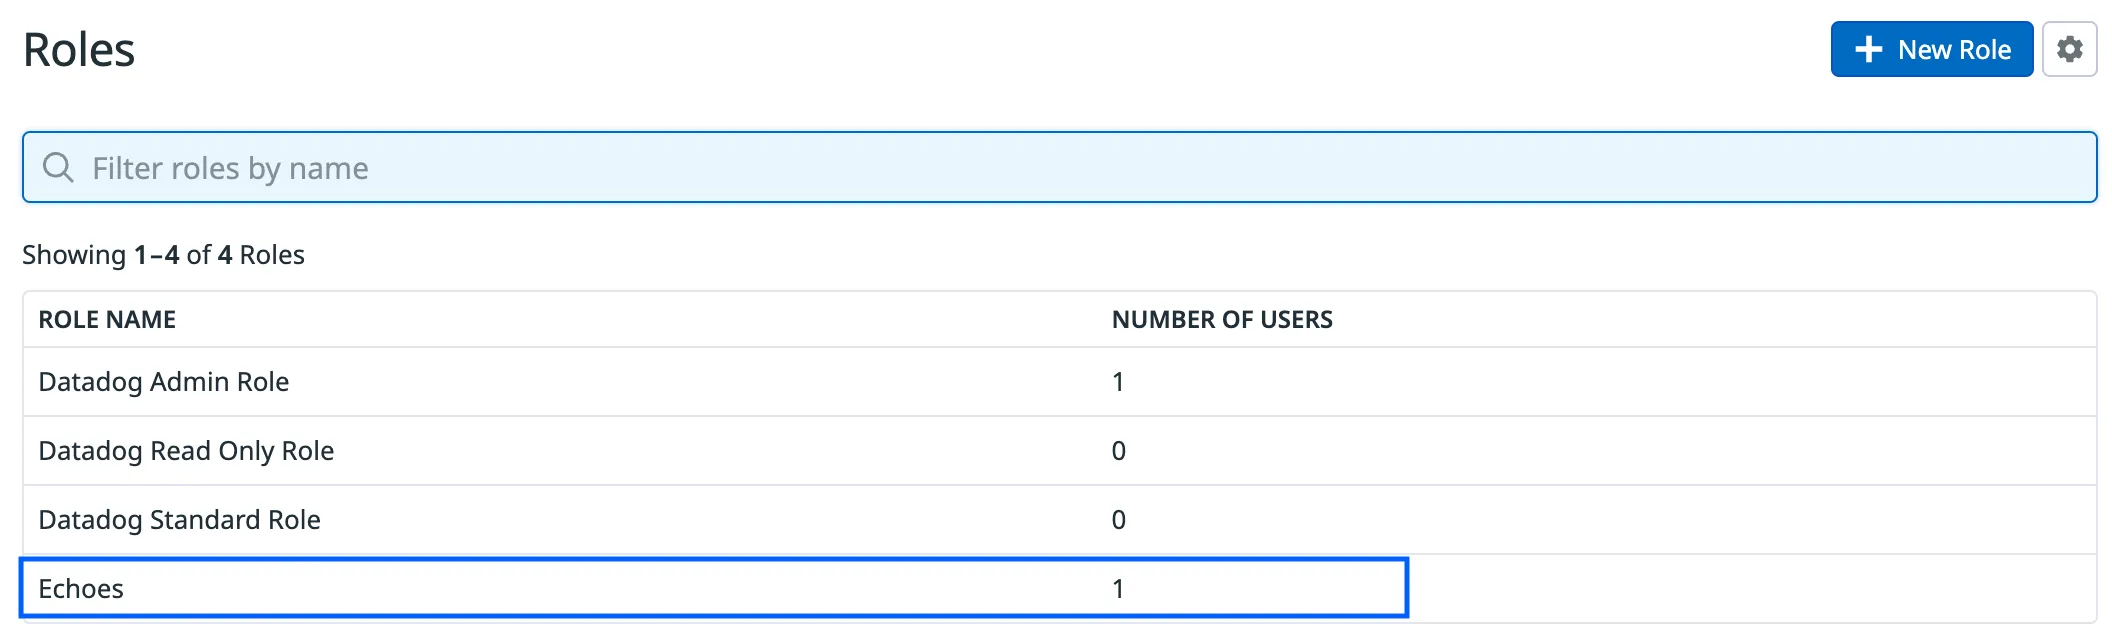
Task: Click the Roles page heading
Action: [79, 50]
